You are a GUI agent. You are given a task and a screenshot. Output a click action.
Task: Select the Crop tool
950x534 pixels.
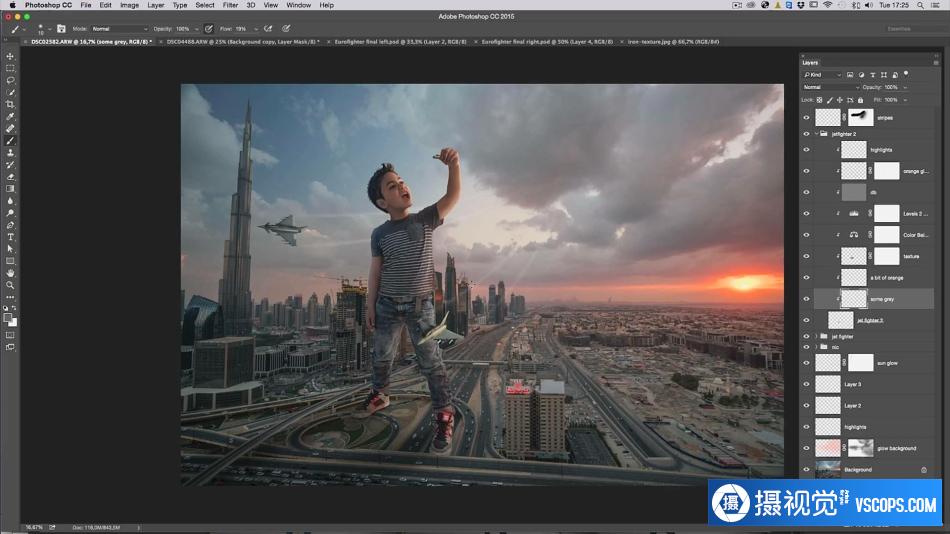10,104
